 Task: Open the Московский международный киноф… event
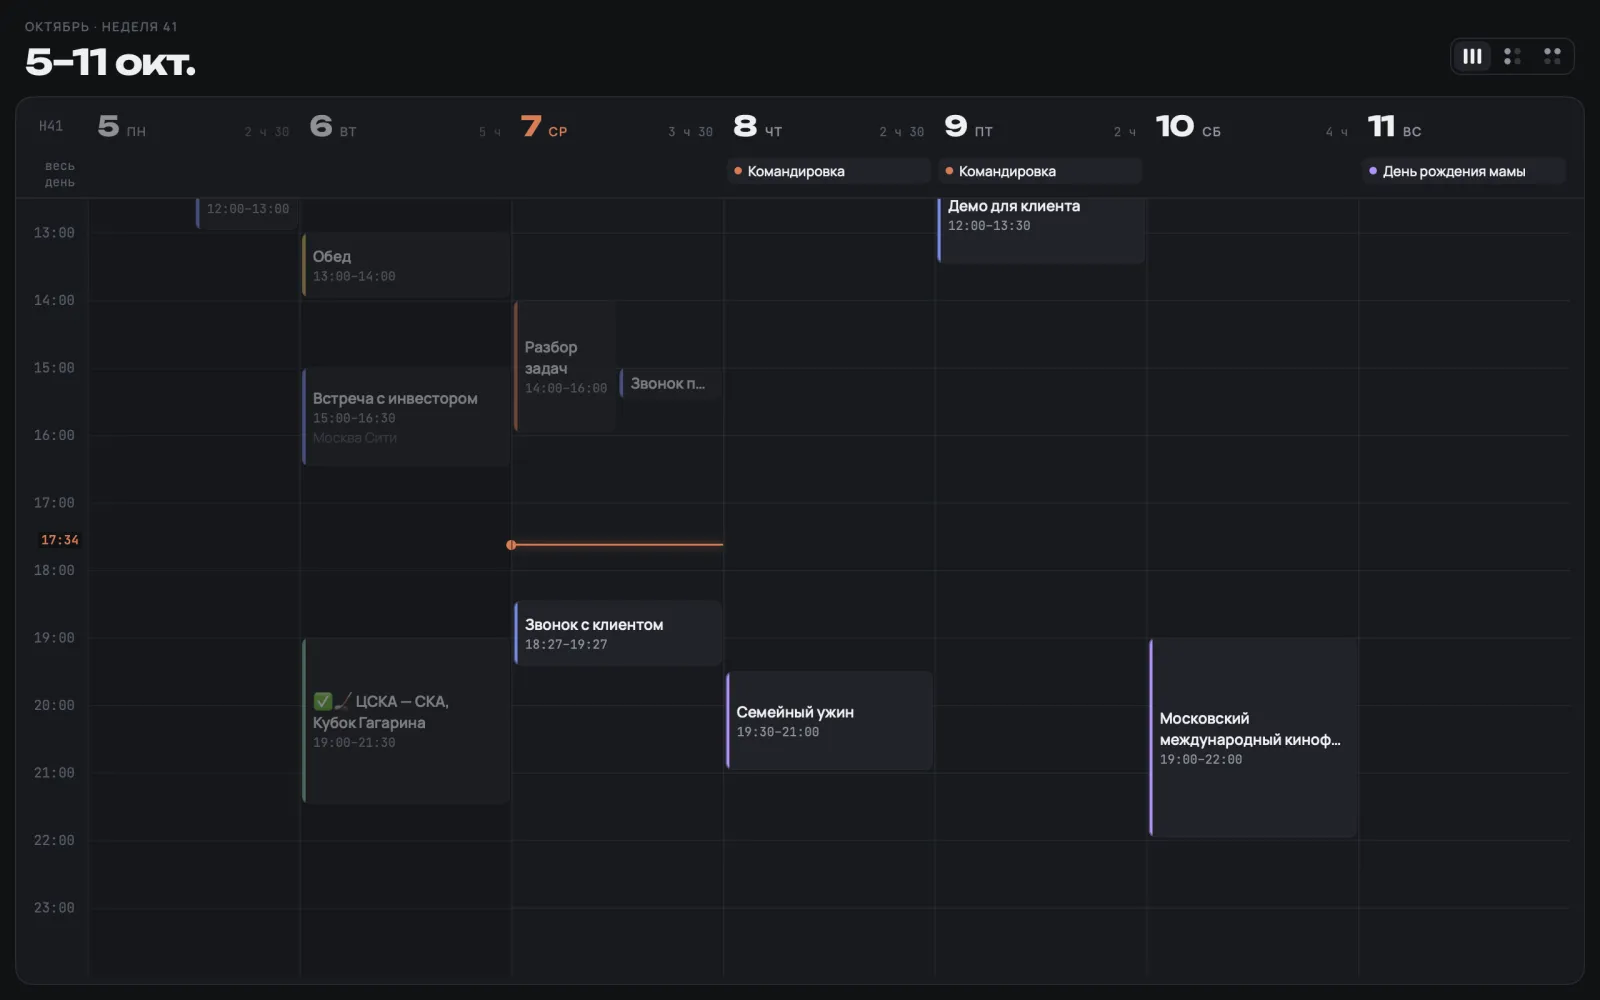click(1252, 737)
